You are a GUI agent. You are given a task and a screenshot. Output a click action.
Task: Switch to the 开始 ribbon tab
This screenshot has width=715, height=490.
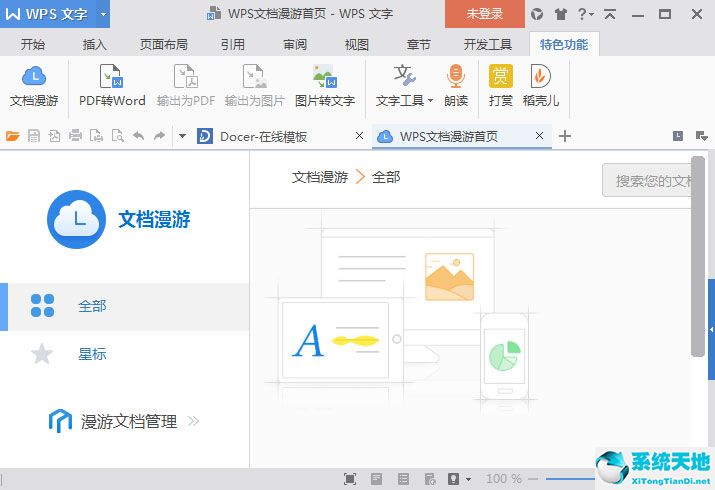pos(33,45)
